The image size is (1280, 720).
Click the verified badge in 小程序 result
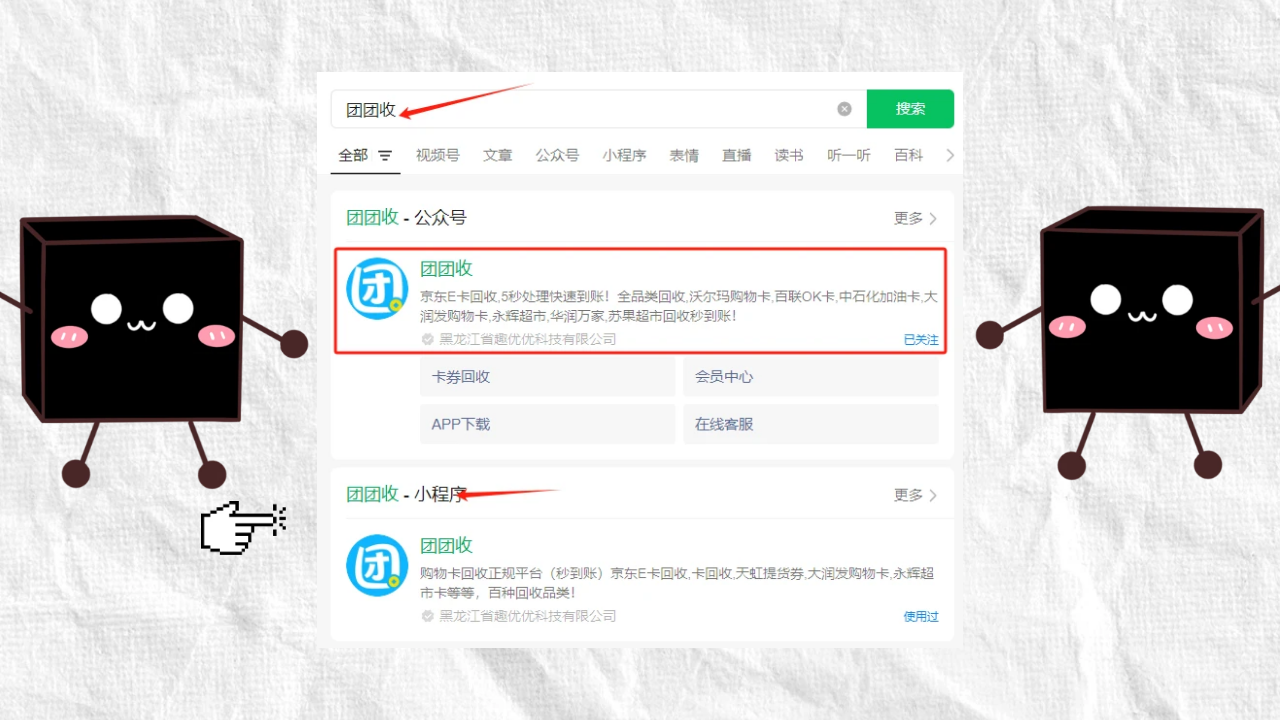(x=428, y=616)
